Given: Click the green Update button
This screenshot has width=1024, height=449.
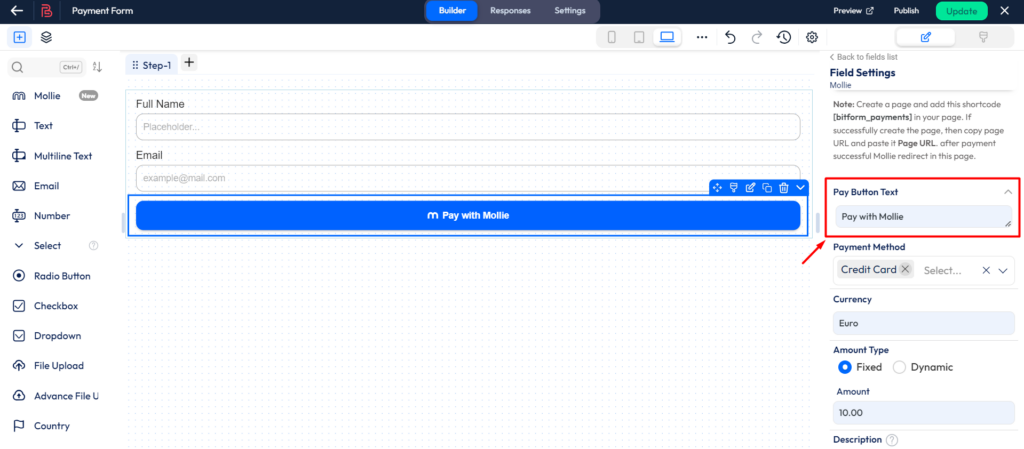Looking at the screenshot, I should click(961, 11).
